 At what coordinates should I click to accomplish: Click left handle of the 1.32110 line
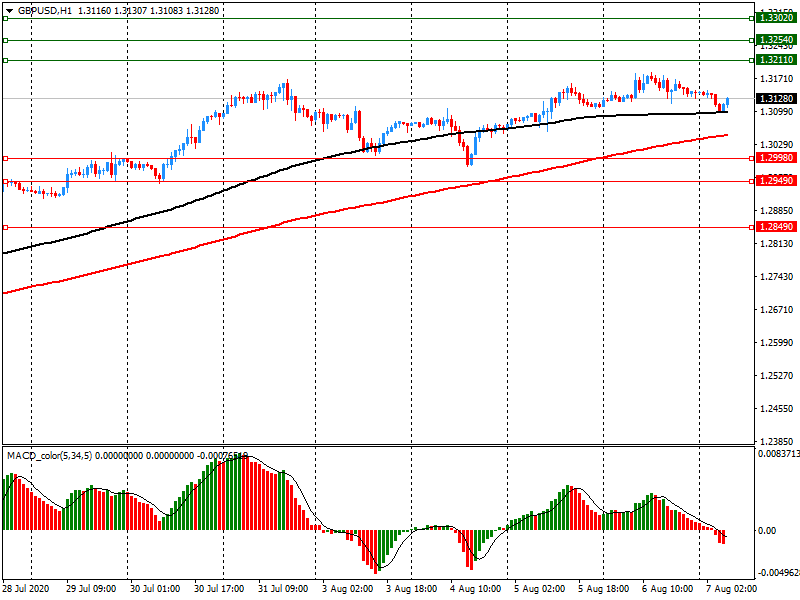[6, 60]
